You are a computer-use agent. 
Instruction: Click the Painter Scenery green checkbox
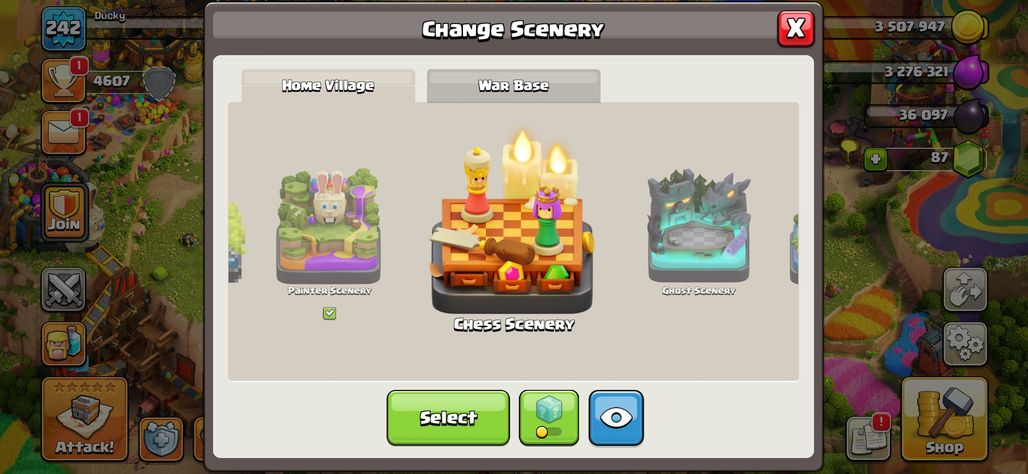(x=329, y=313)
